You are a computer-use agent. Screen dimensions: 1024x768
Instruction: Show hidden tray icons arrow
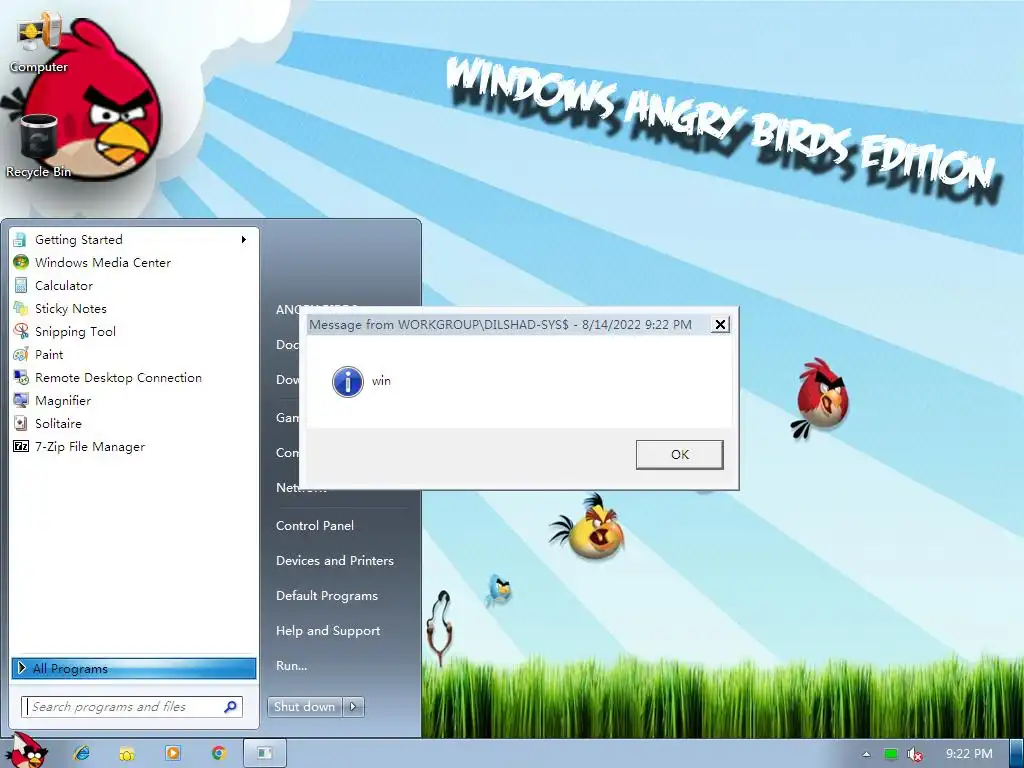point(866,754)
